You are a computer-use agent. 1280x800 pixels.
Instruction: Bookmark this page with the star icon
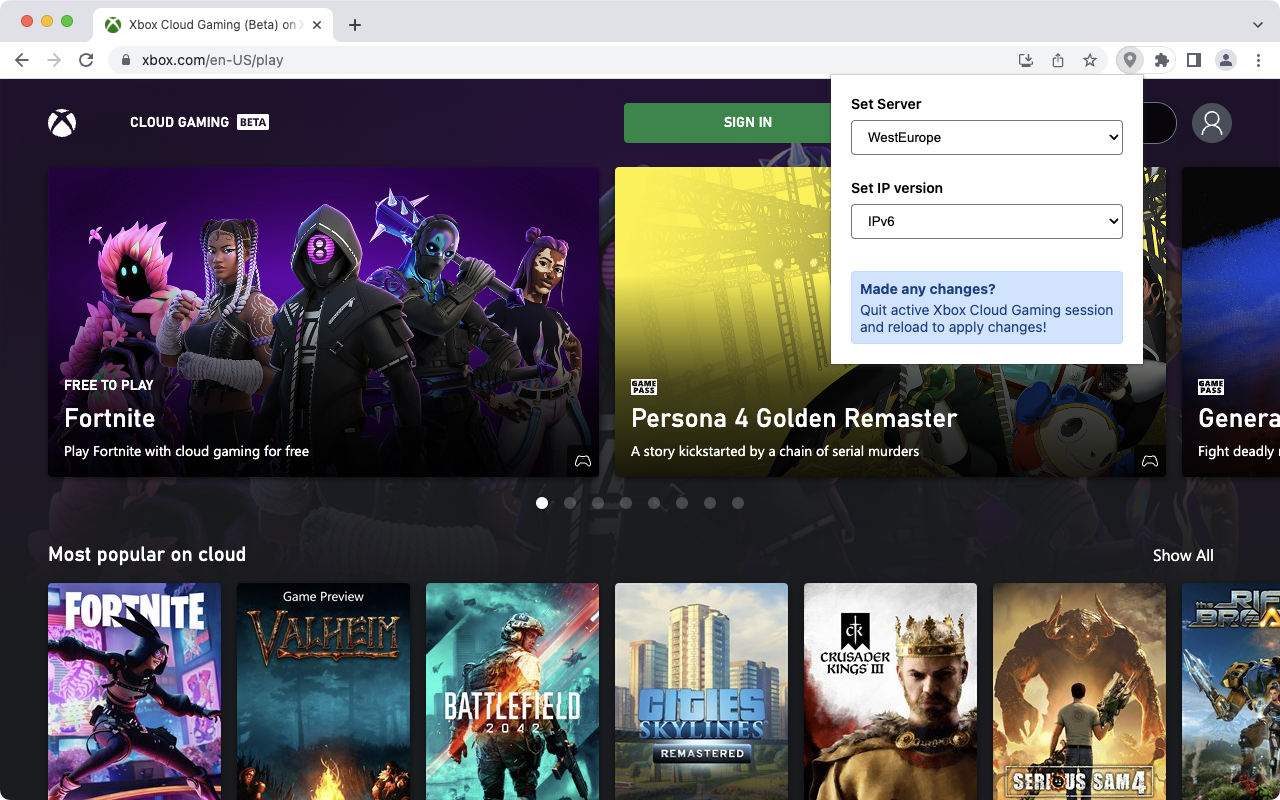(x=1090, y=60)
